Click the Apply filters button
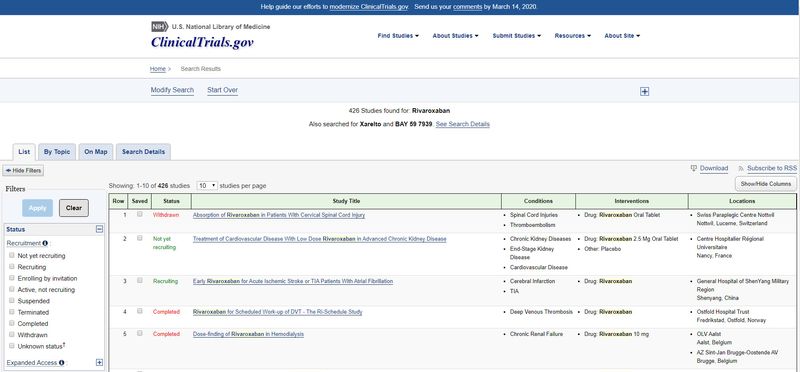This screenshot has width=800, height=372. (37, 208)
